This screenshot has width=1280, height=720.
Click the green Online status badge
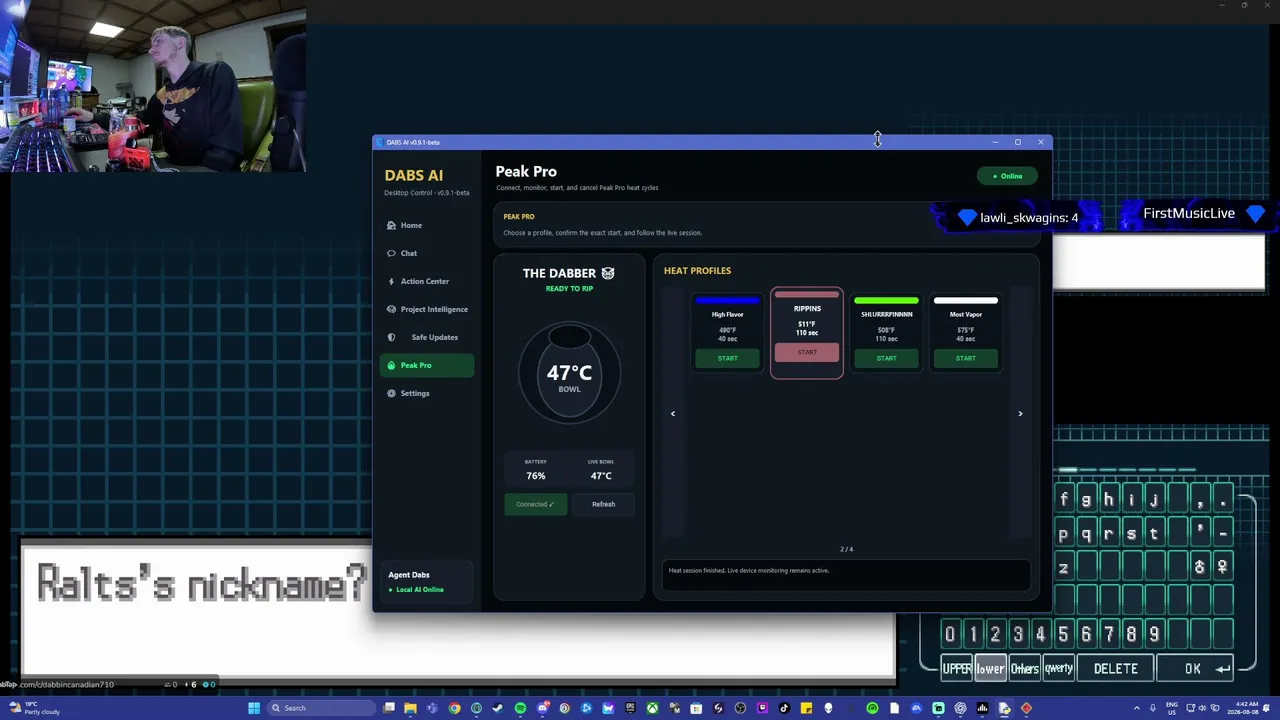click(x=1007, y=176)
